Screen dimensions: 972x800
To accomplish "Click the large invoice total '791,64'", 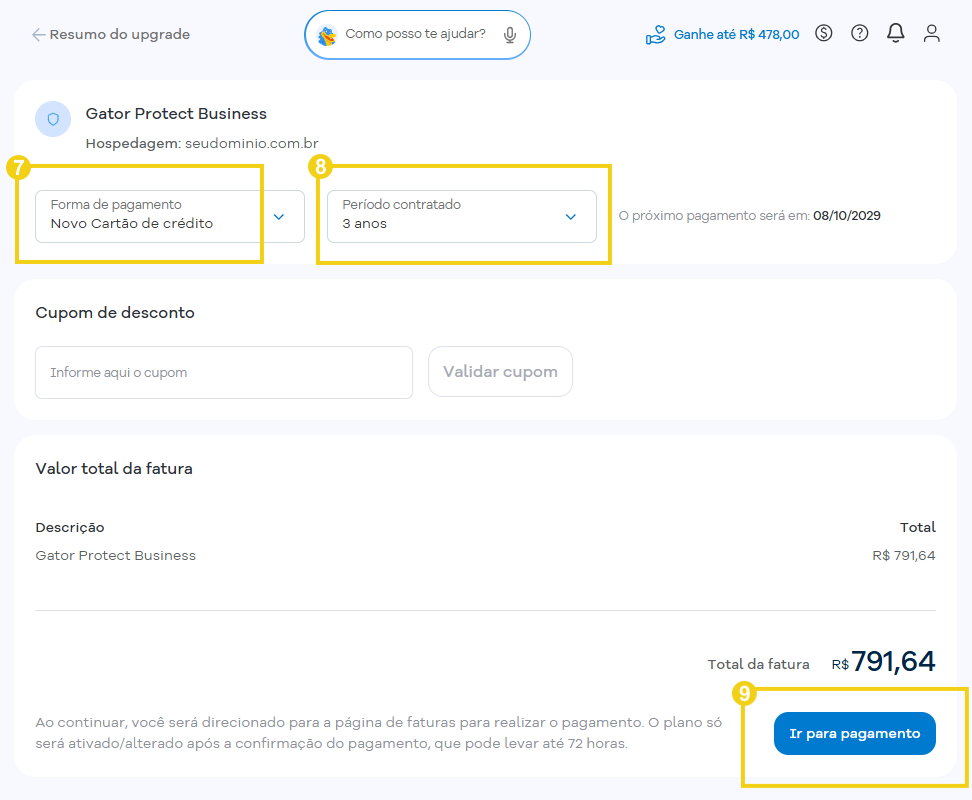I will pyautogui.click(x=893, y=661).
